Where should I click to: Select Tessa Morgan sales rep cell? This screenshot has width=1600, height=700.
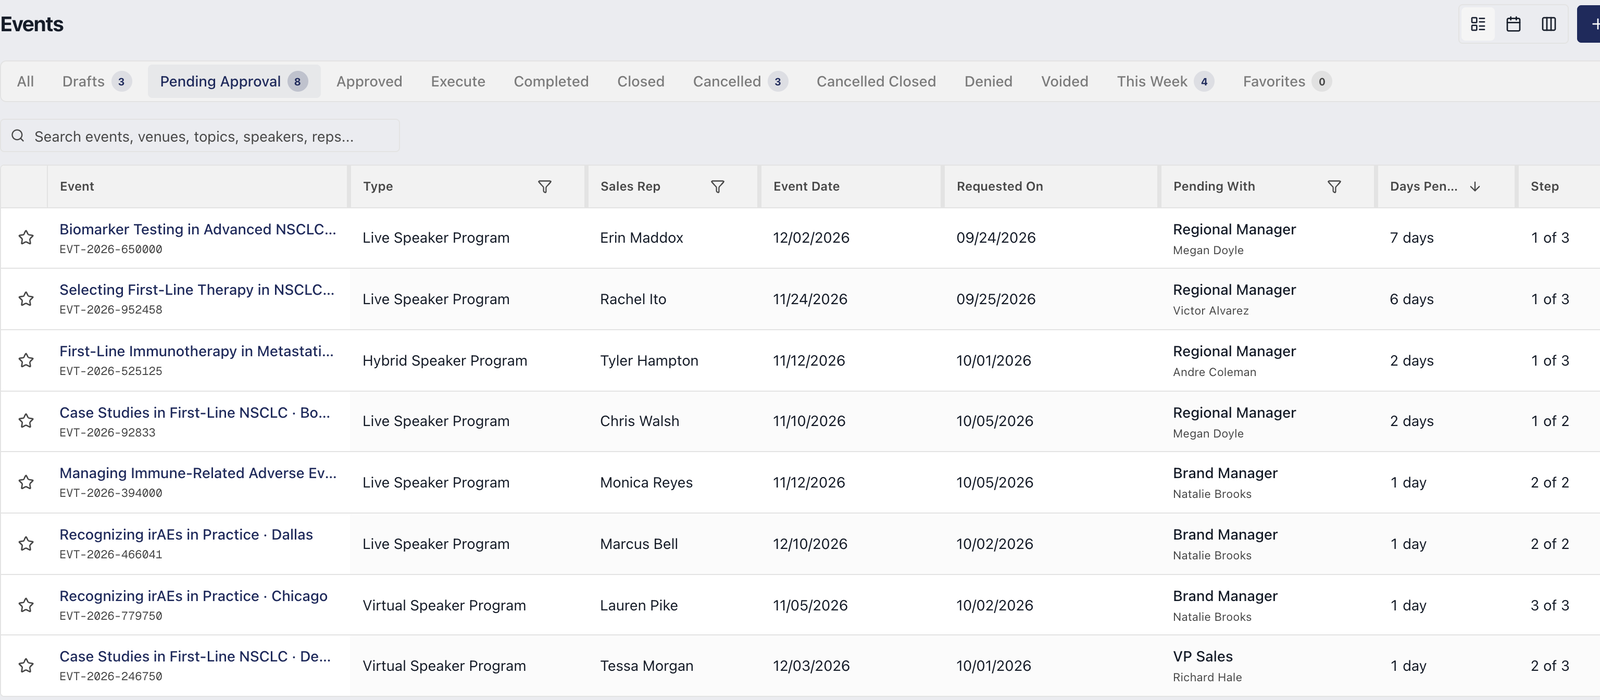tap(647, 666)
